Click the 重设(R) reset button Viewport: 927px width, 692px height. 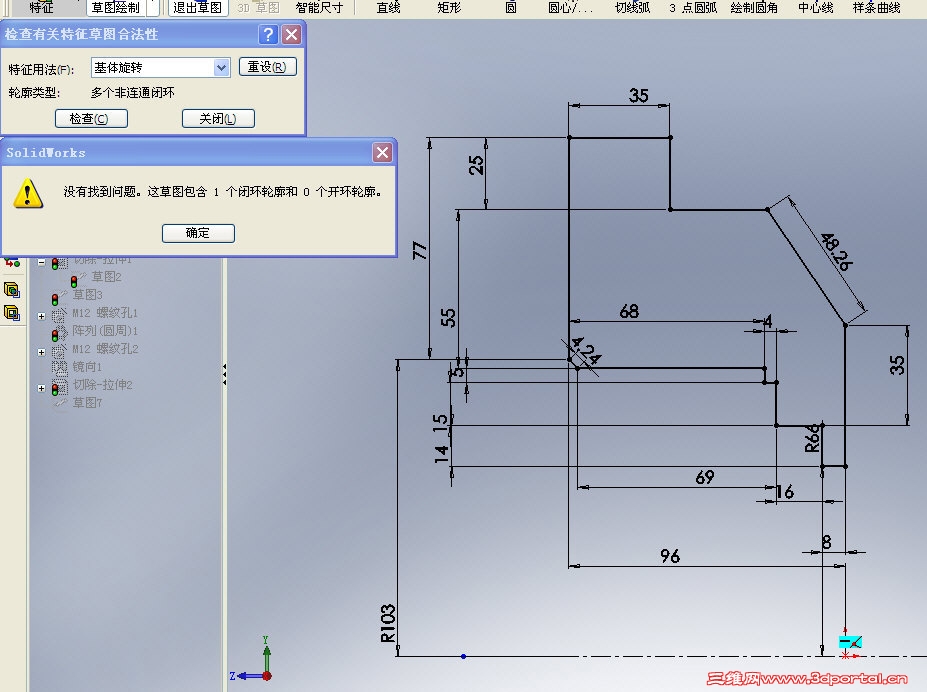point(267,67)
